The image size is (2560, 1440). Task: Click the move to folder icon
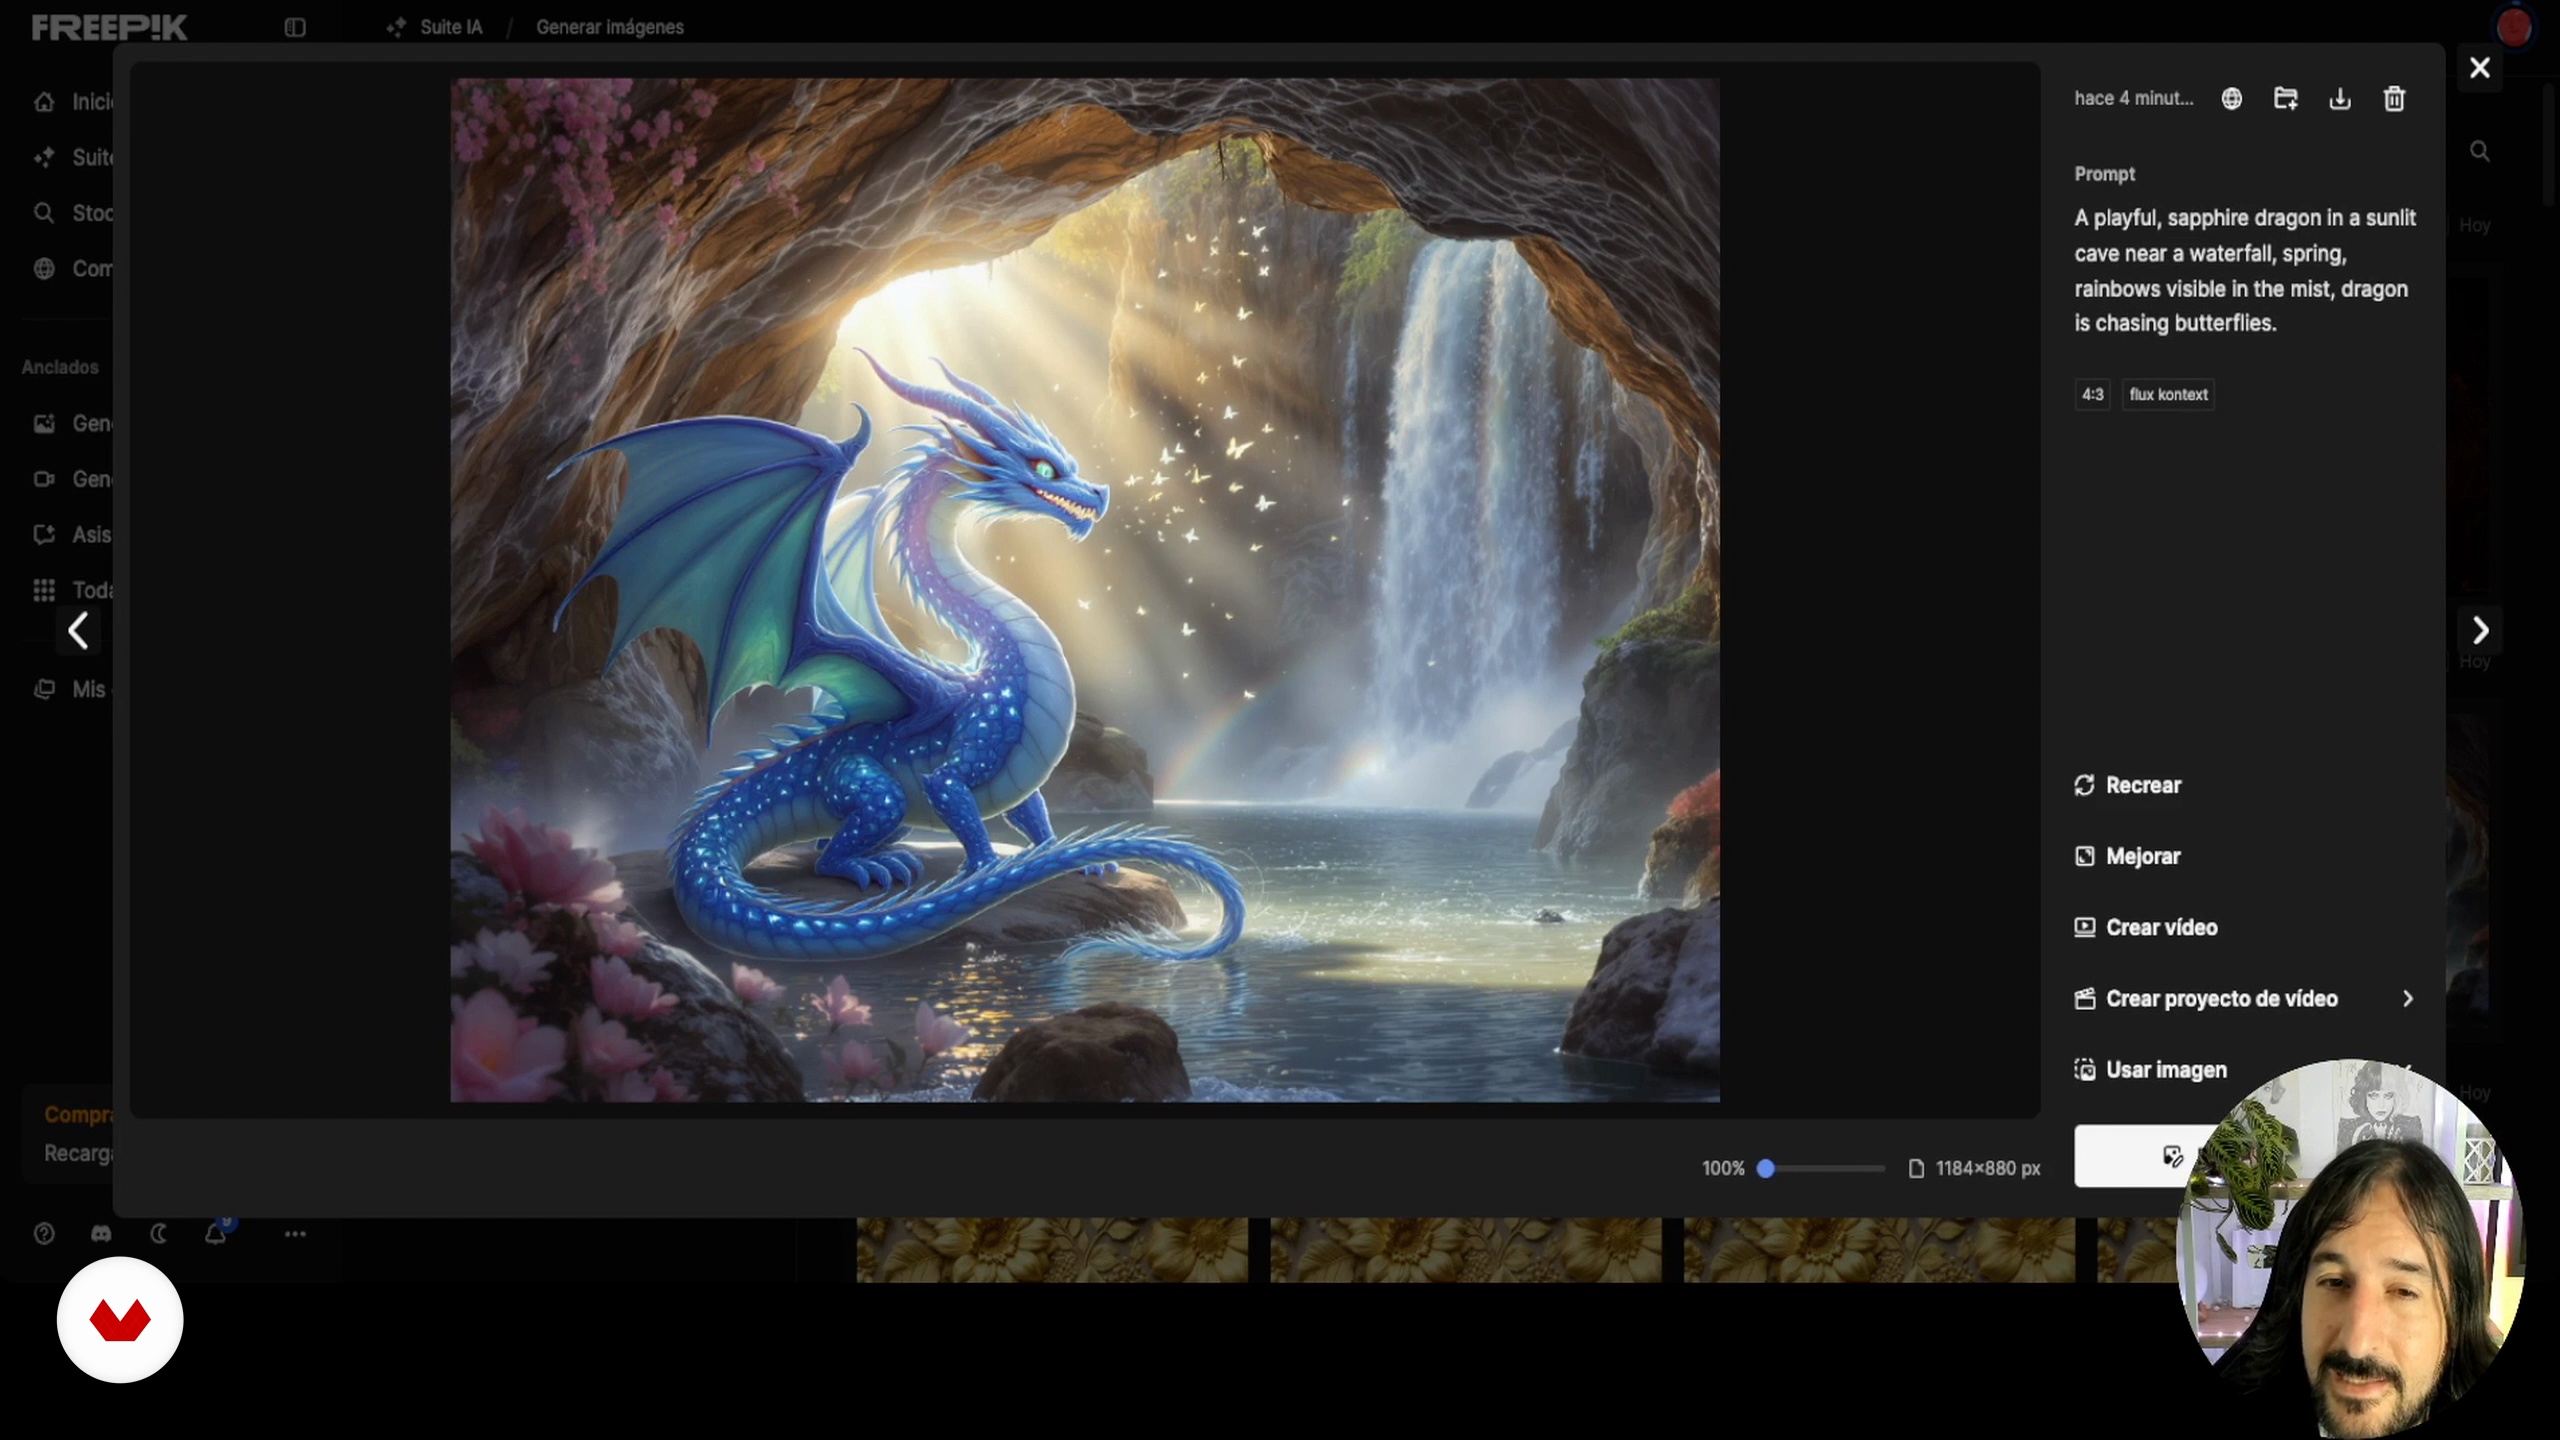point(2285,98)
